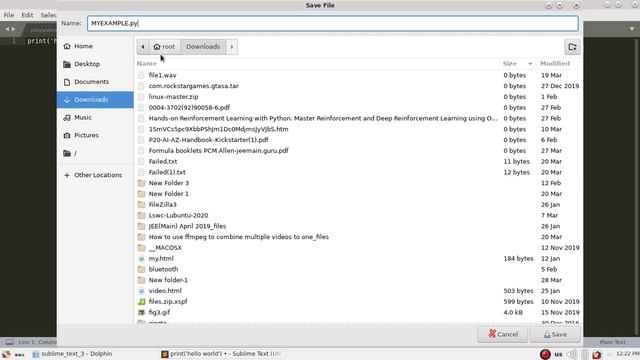Click the Cancel button
Viewport: 640px width, 360px height.
(503, 334)
